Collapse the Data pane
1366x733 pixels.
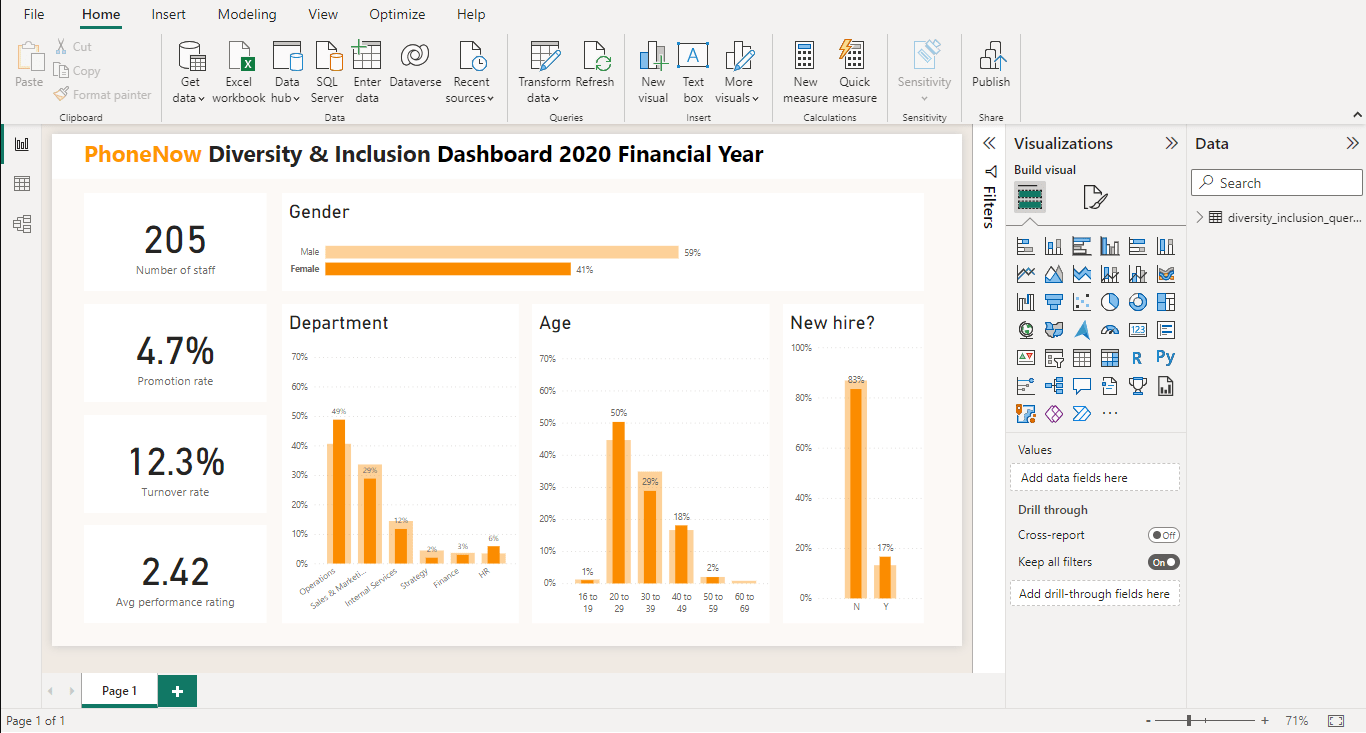click(x=1353, y=143)
